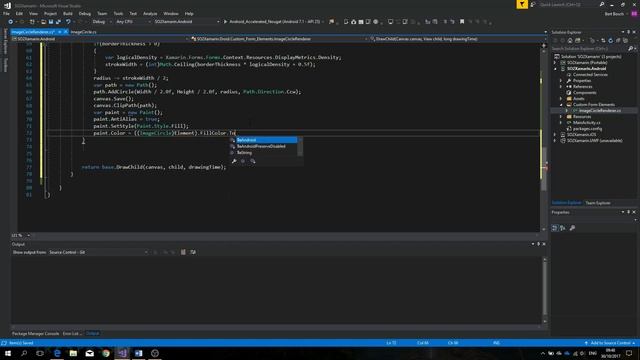Click the Save All toolbar icon
The image size is (640, 360).
tap(58, 22)
